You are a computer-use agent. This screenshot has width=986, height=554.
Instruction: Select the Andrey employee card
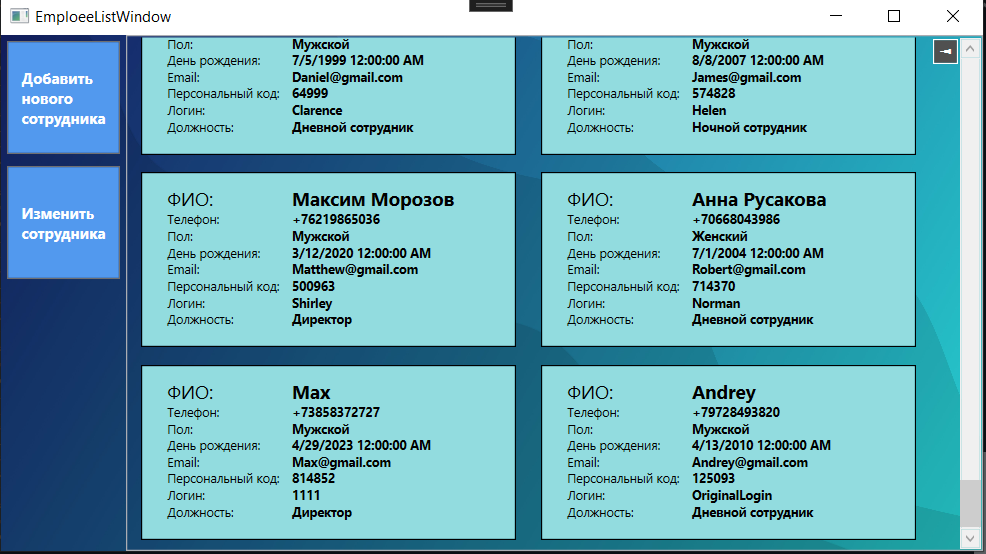pos(728,452)
